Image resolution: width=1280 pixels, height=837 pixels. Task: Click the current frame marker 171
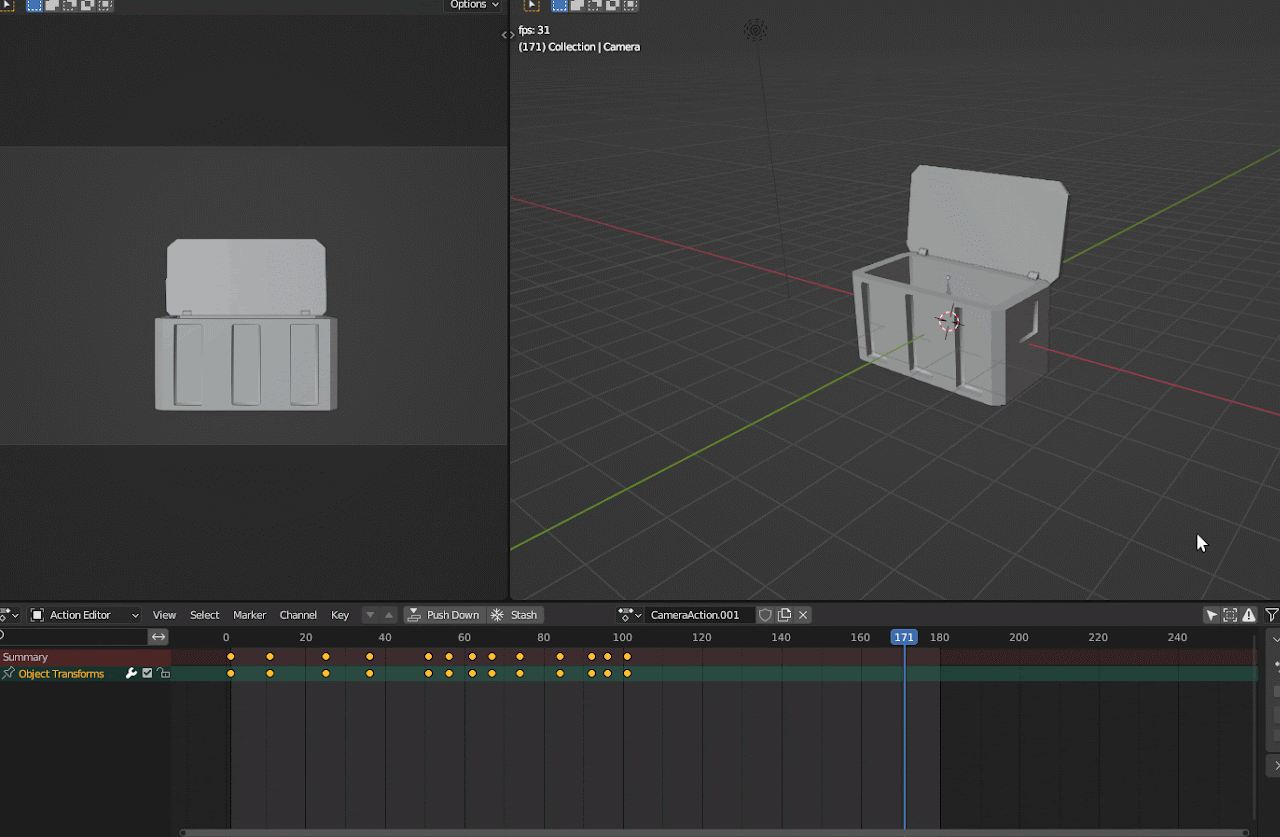click(x=904, y=637)
